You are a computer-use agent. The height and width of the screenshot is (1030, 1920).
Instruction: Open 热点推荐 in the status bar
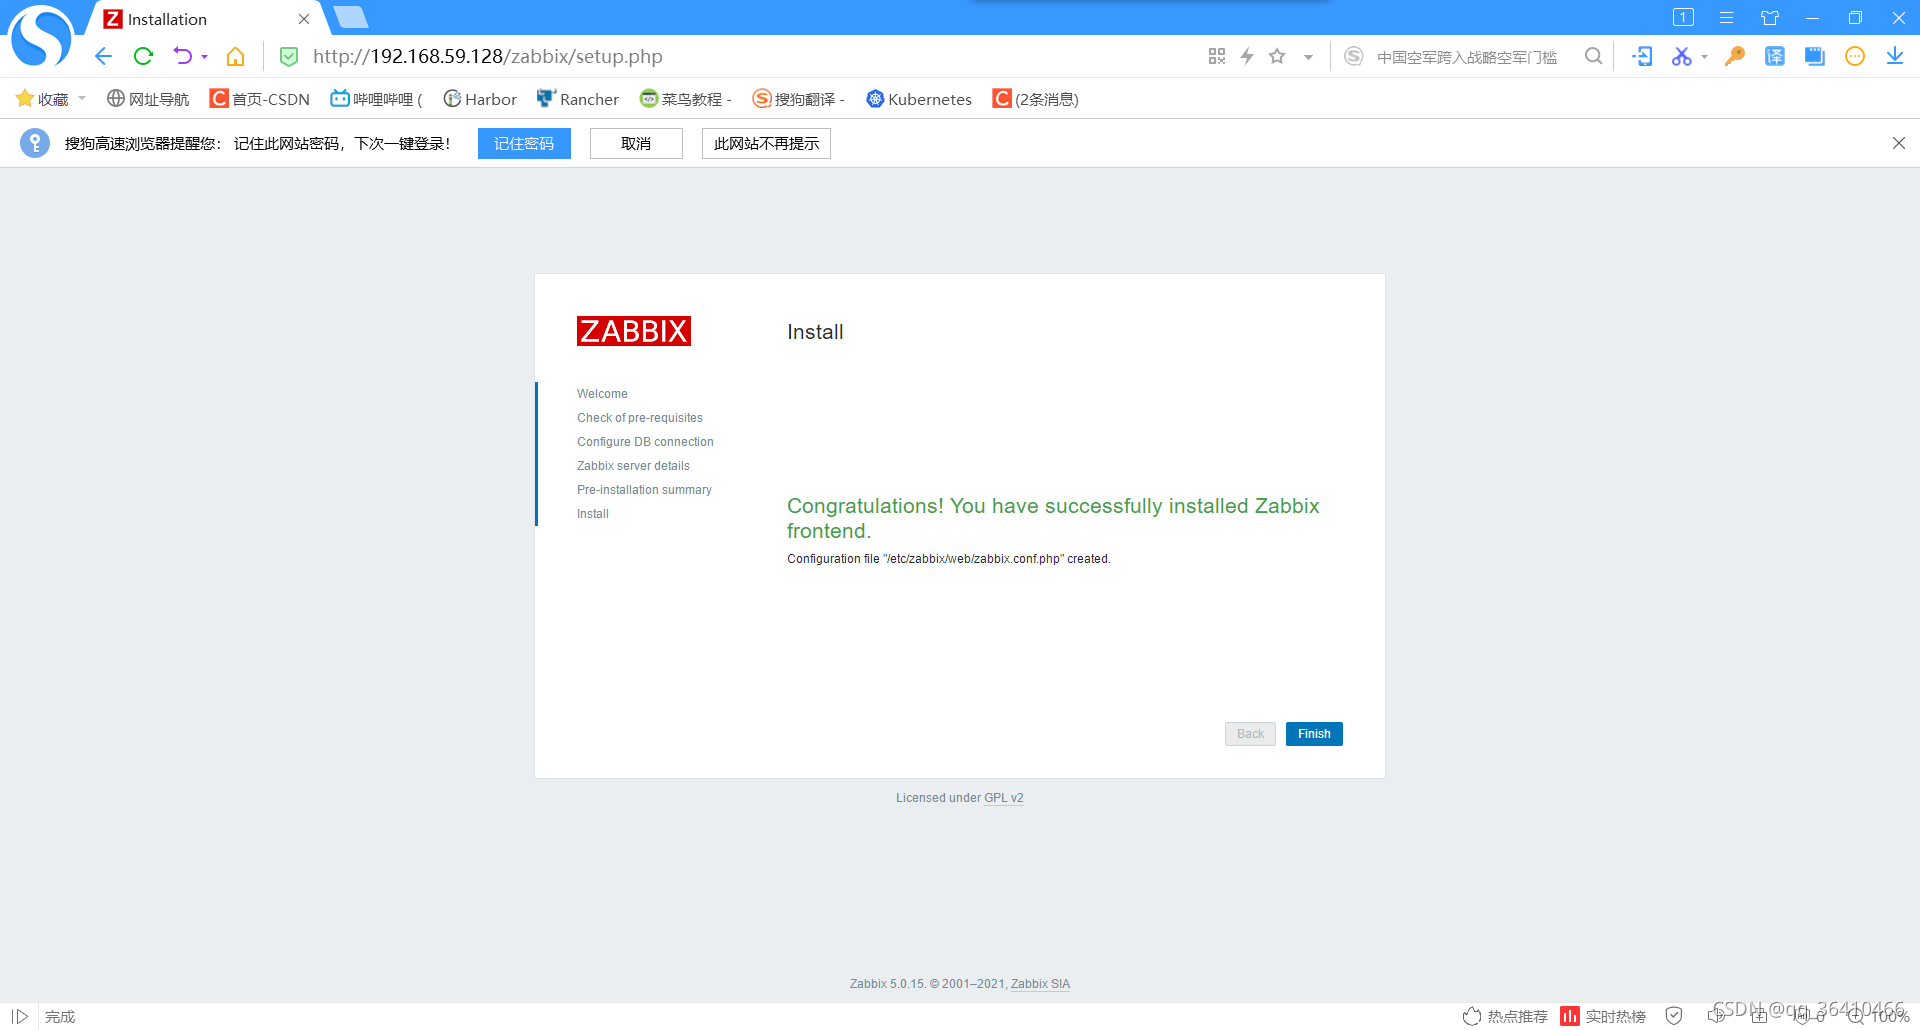click(x=1505, y=1016)
